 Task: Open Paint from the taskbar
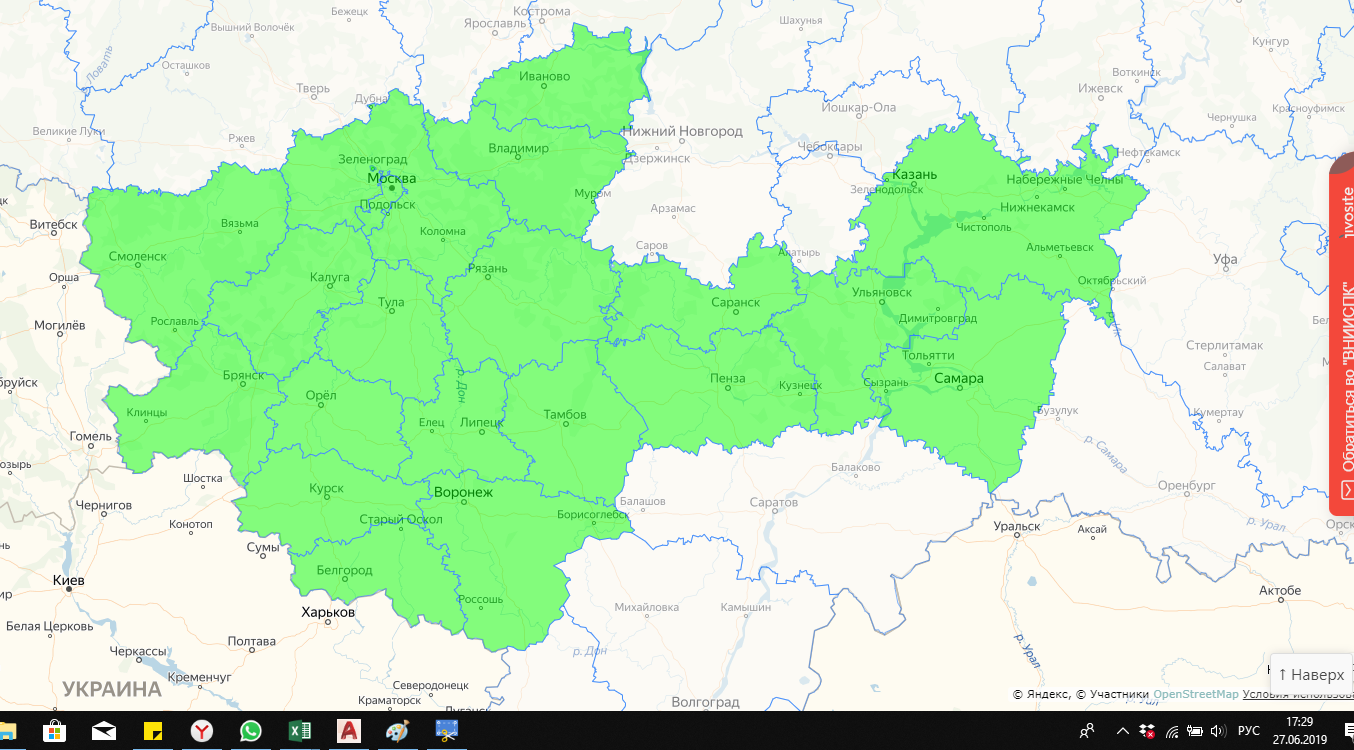click(x=397, y=731)
